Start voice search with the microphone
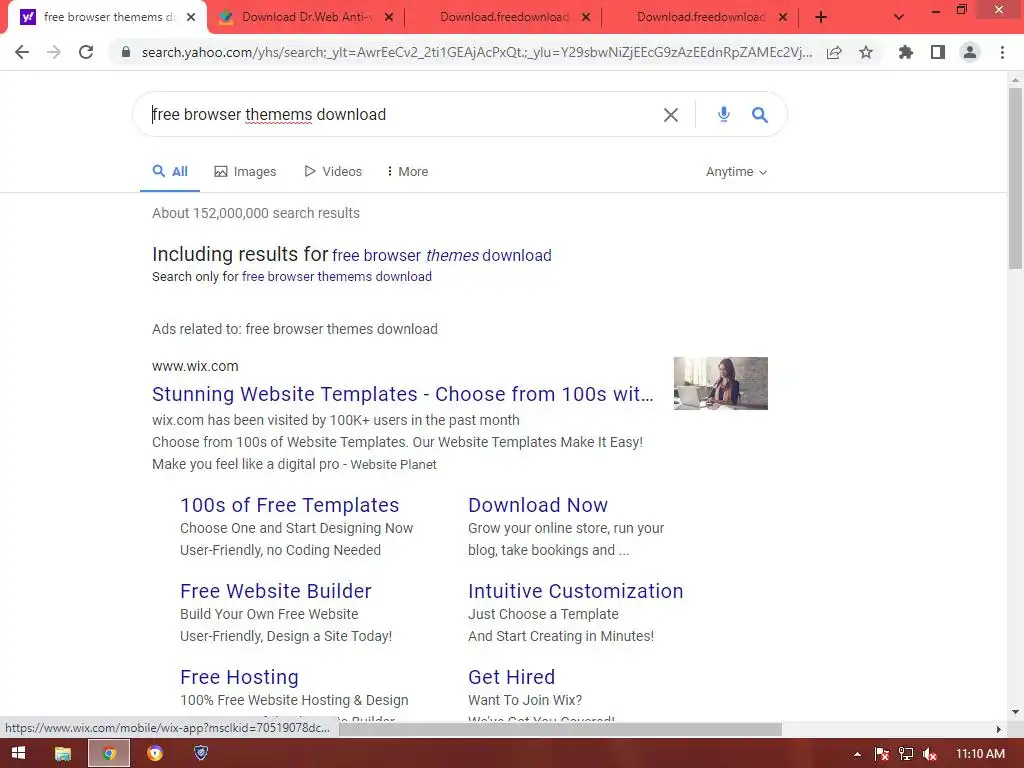The image size is (1024, 768). (724, 114)
